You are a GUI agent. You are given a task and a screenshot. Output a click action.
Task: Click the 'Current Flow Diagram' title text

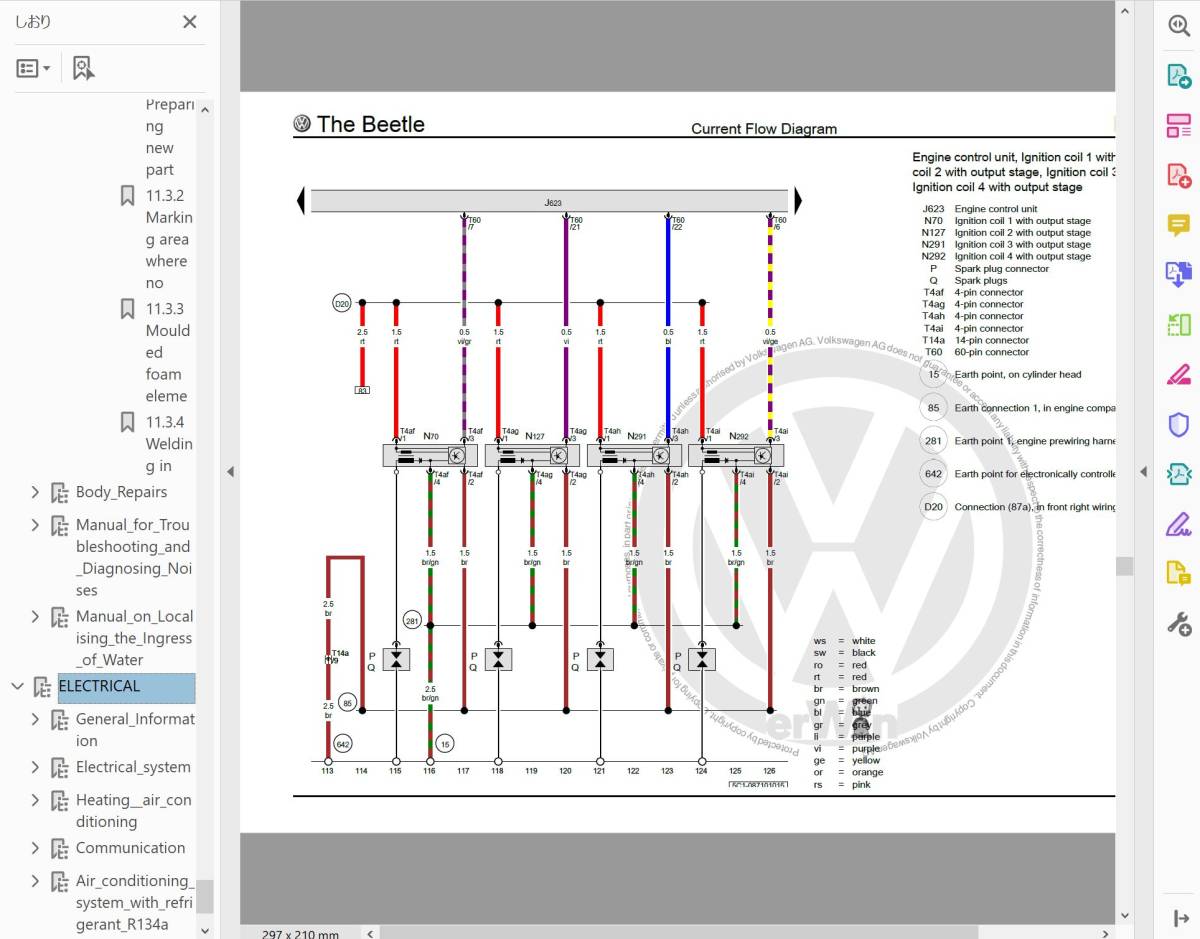click(764, 129)
